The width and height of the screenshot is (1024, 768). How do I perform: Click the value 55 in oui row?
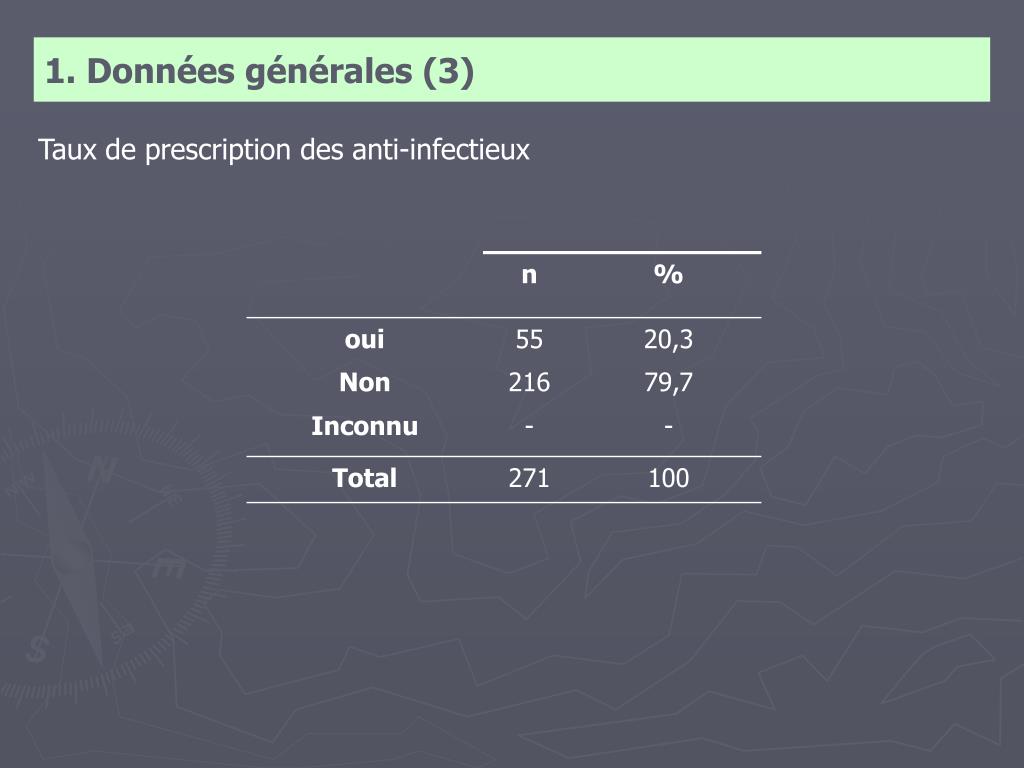(529, 340)
